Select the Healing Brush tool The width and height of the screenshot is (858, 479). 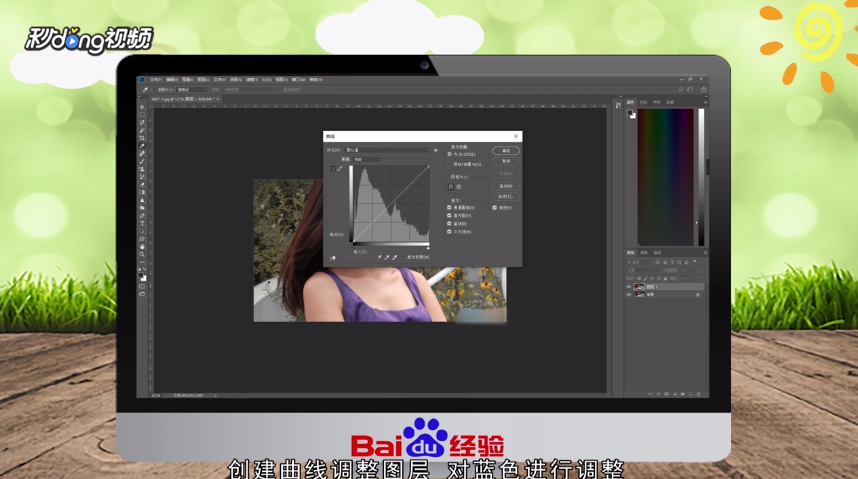(142, 153)
